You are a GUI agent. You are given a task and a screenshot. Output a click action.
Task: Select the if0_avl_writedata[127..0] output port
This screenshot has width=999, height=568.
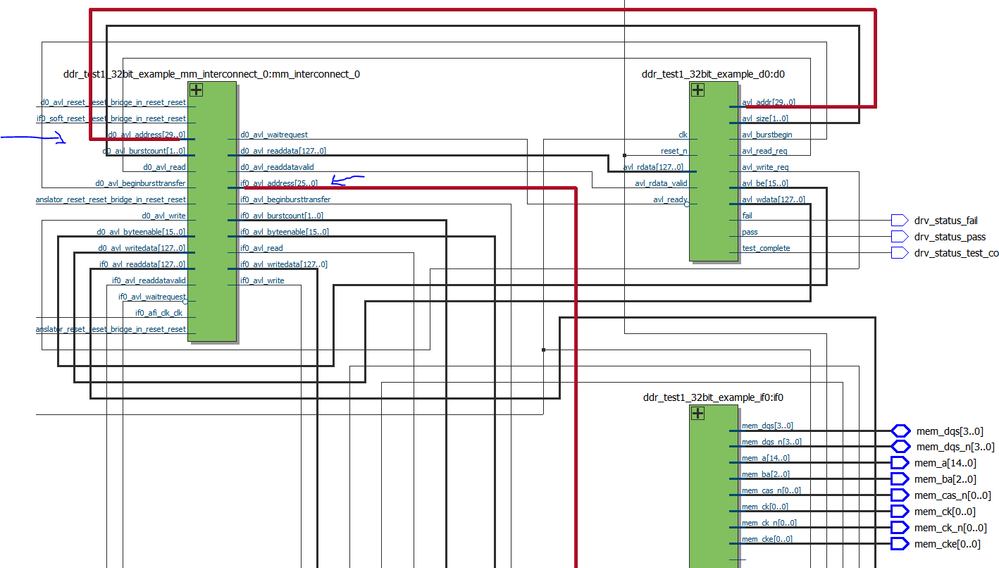click(284, 264)
